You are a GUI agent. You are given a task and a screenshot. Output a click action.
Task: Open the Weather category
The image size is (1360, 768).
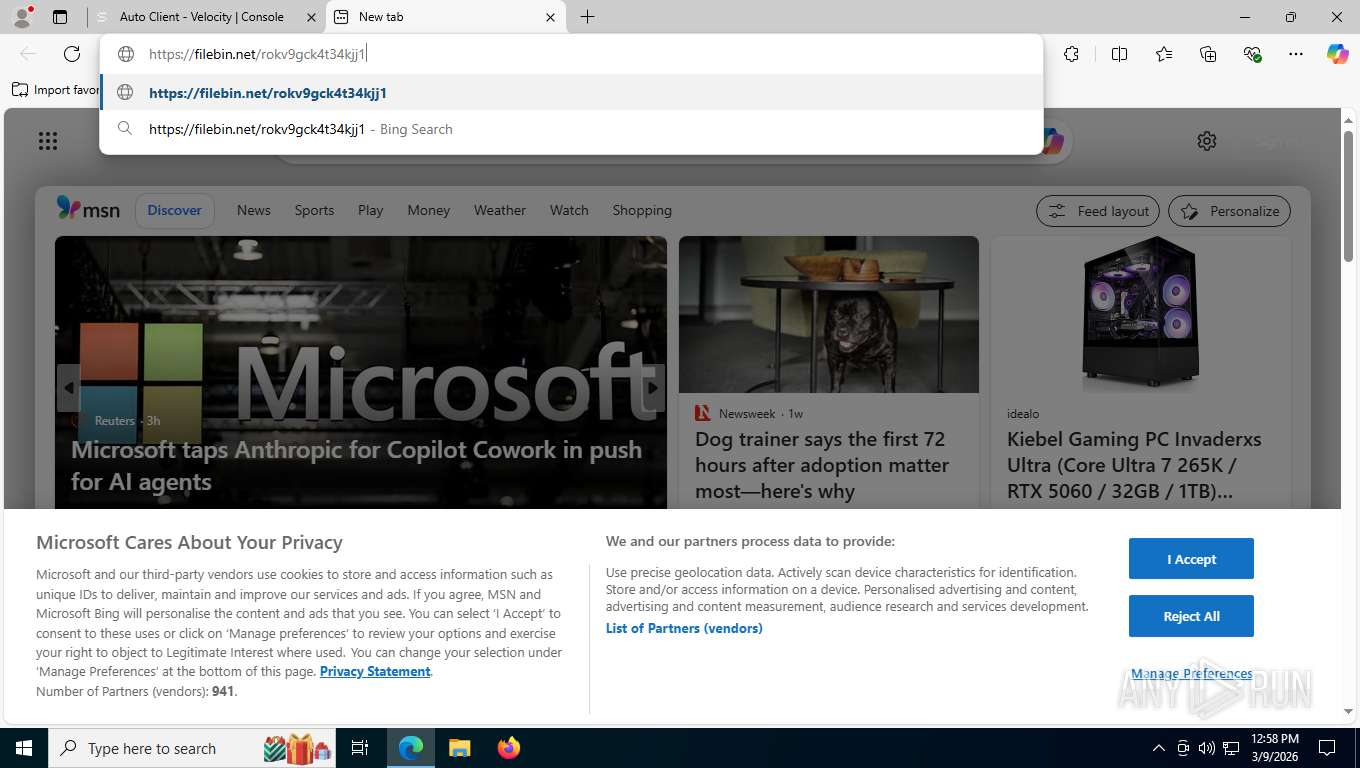[500, 210]
